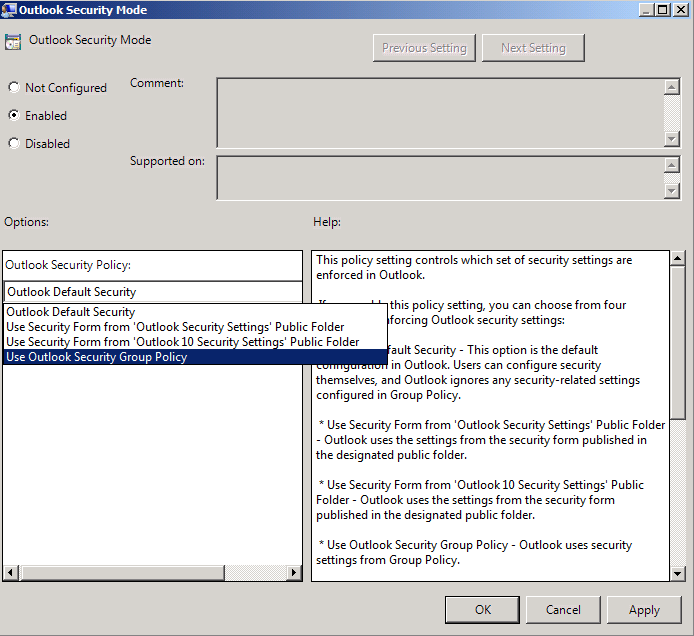
Task: Click the Next Setting button
Action: (x=533, y=48)
